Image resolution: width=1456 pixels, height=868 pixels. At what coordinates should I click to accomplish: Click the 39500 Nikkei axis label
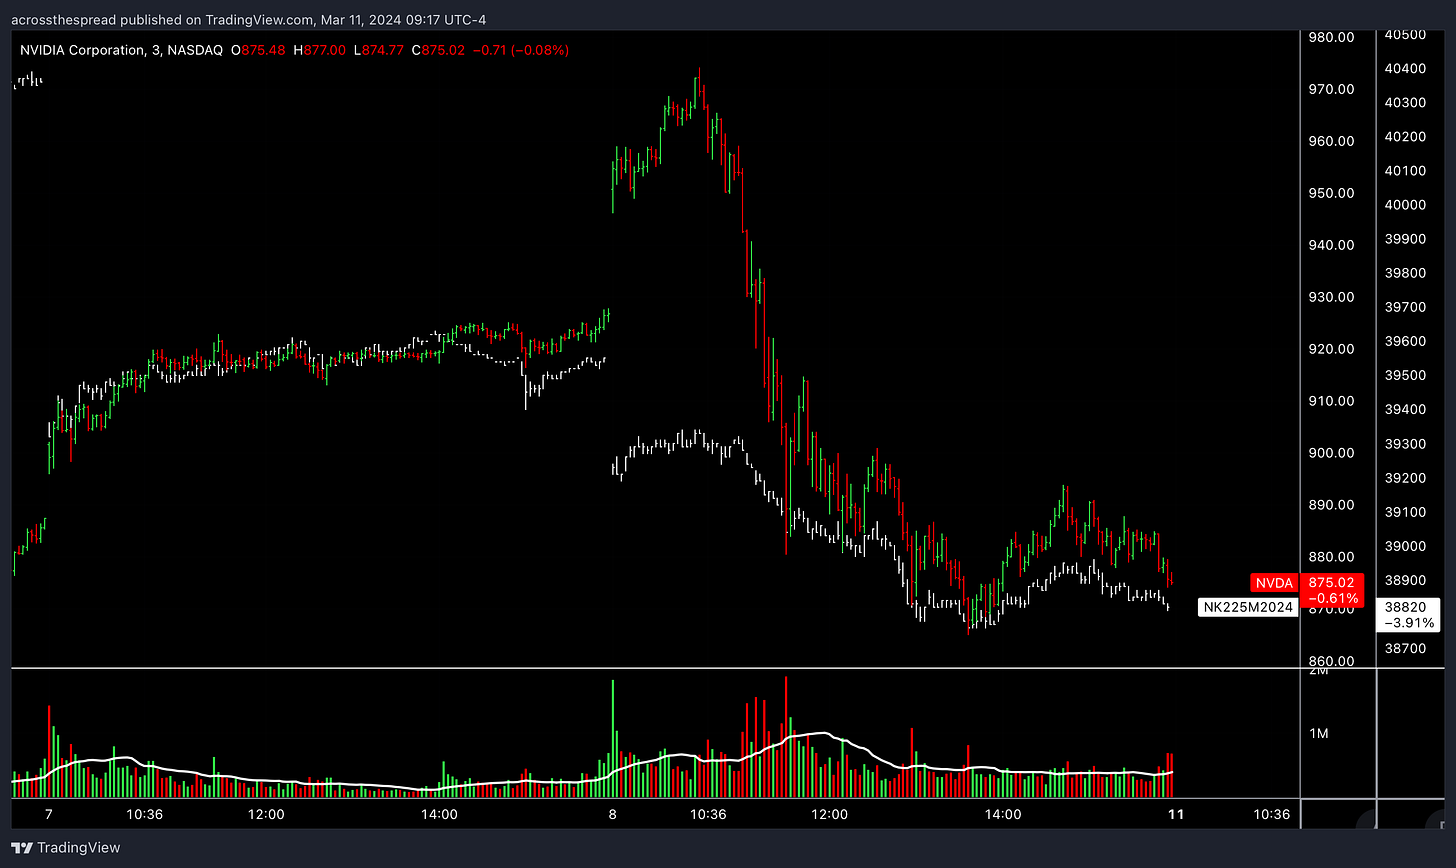tap(1405, 375)
